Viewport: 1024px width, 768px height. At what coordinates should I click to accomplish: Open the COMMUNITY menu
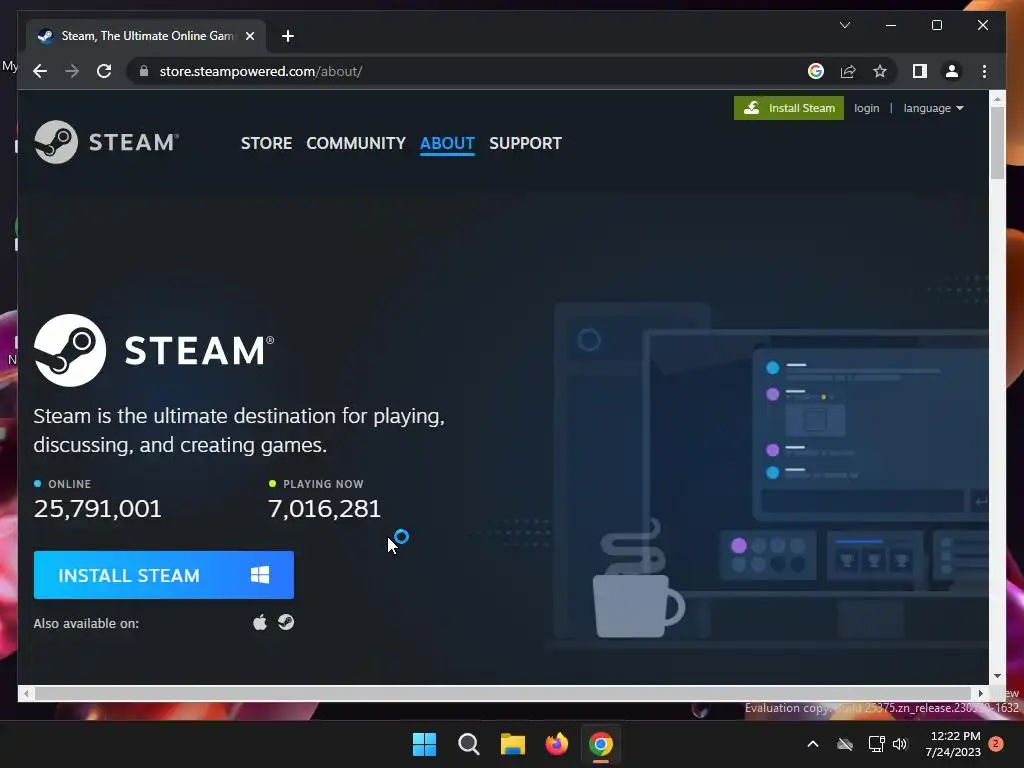[x=356, y=143]
